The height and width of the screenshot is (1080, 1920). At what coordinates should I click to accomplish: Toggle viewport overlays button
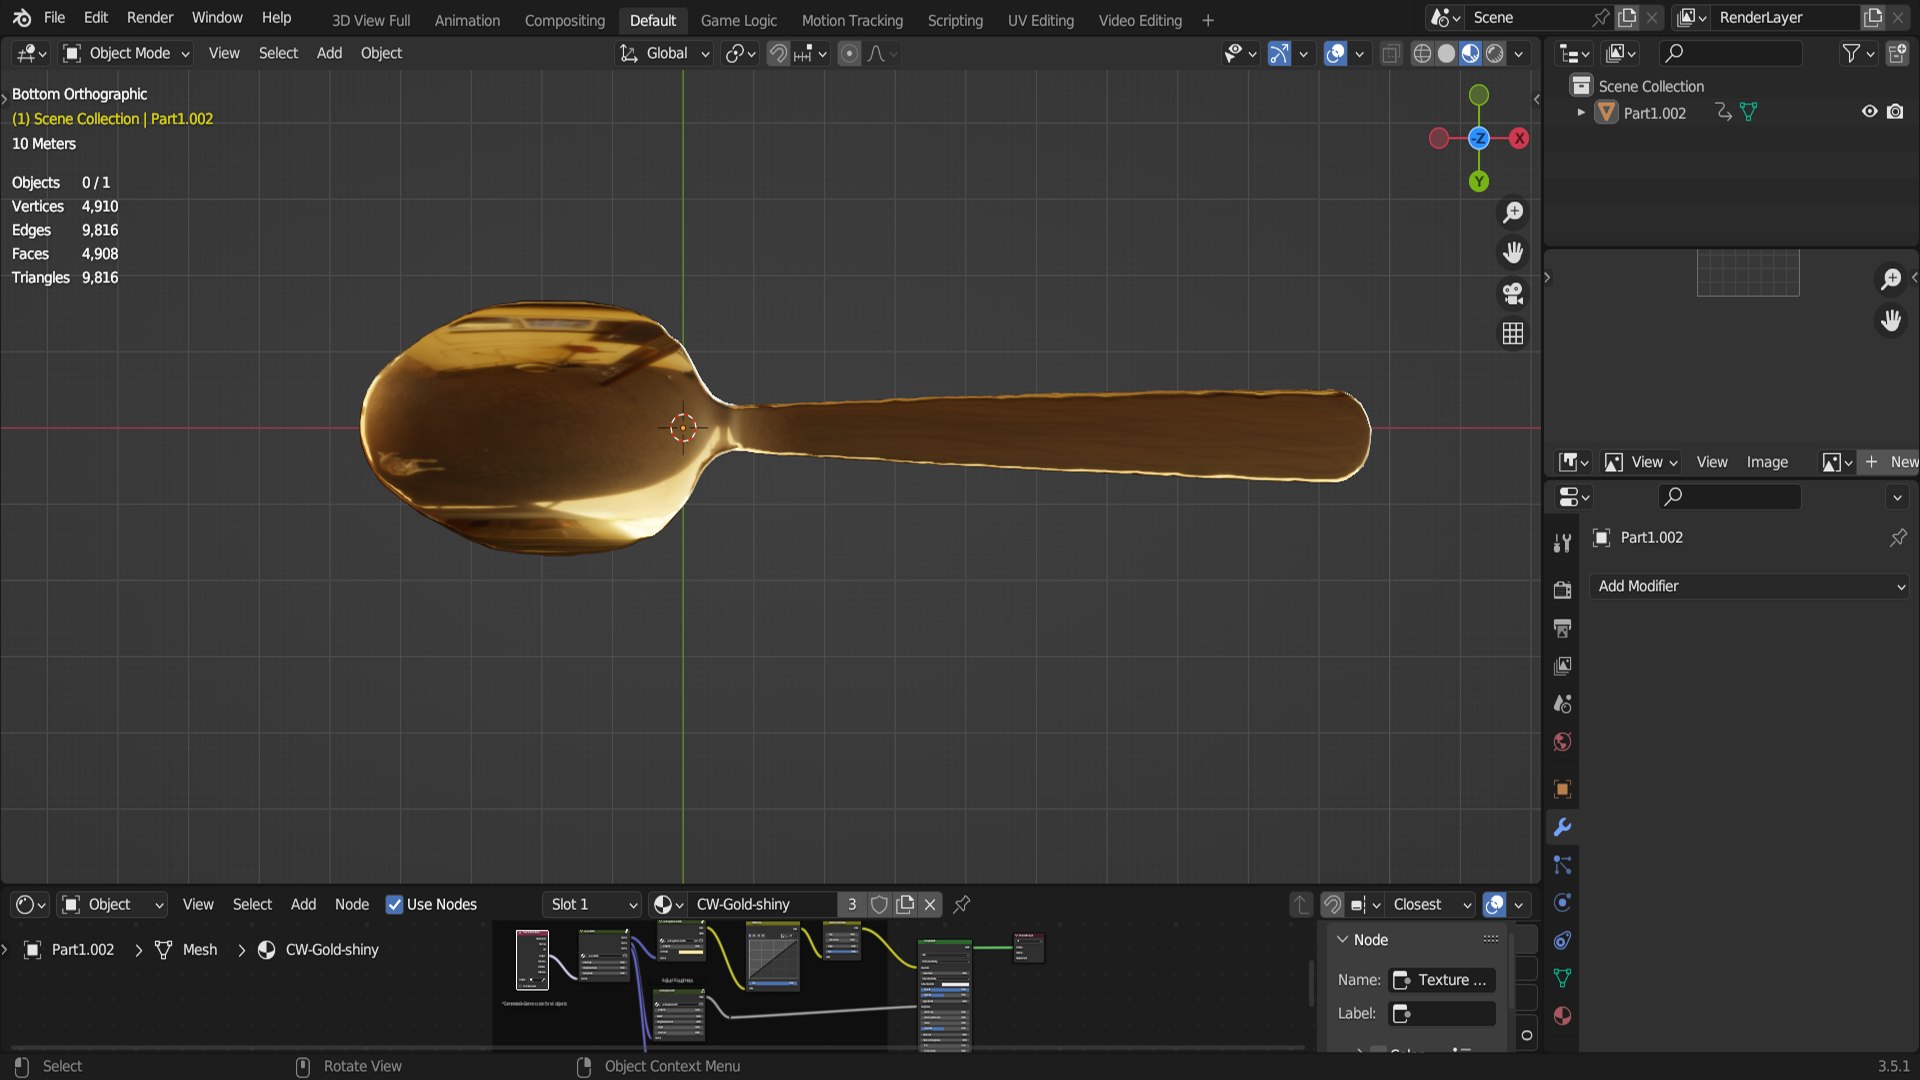click(1335, 53)
